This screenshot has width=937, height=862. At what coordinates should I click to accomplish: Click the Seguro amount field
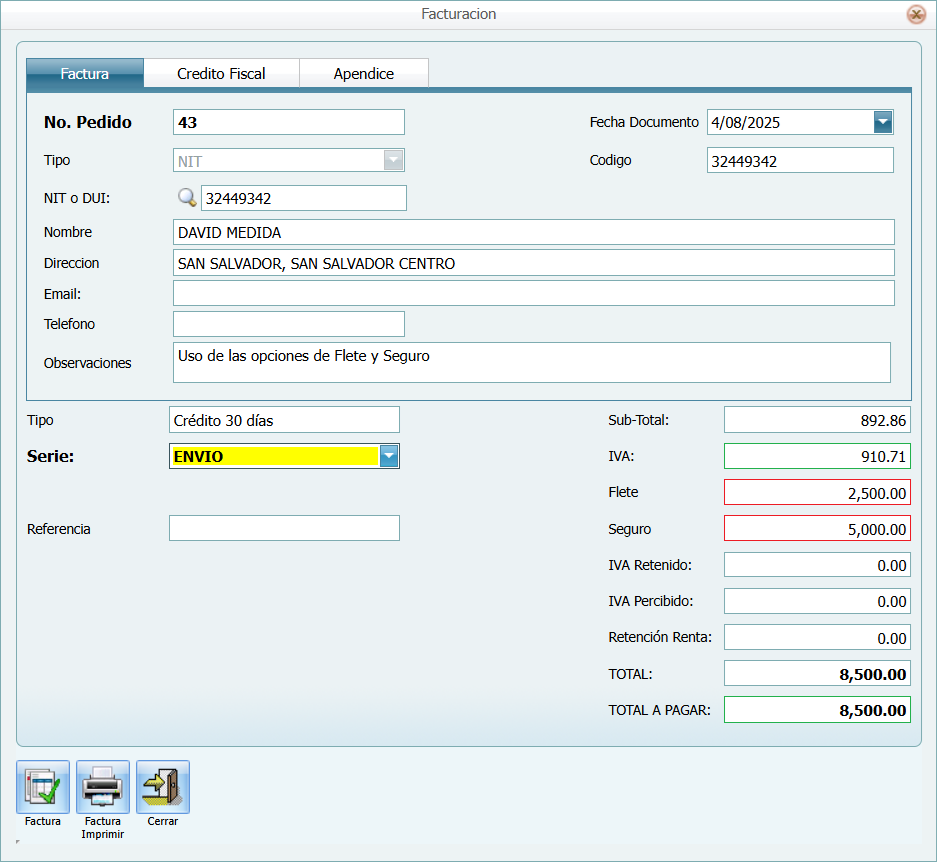[816, 529]
